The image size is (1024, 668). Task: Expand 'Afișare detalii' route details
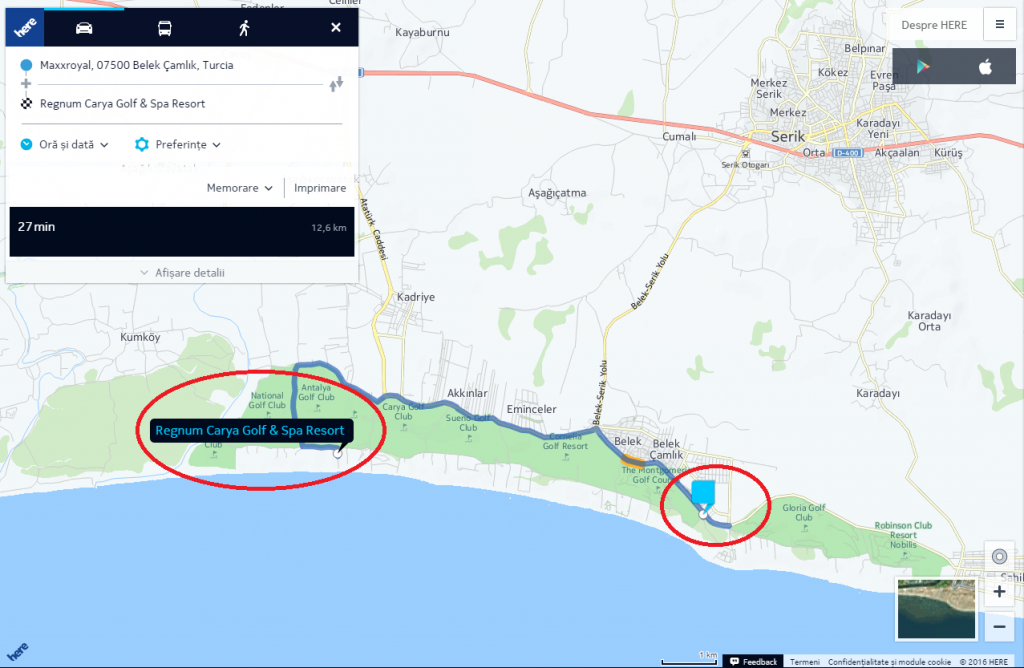click(x=182, y=273)
